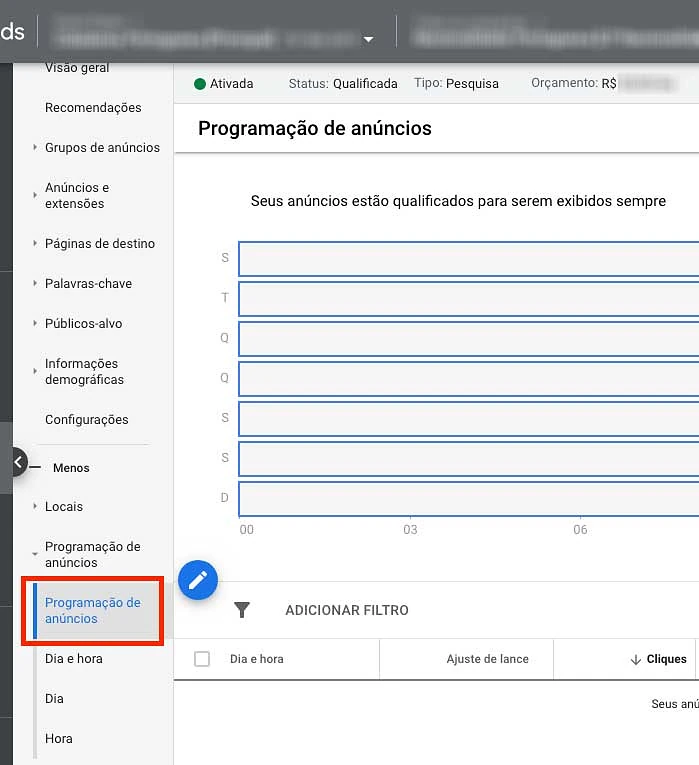
Task: Expand Públicos-alvo submenu arrow
Action: pos(35,323)
